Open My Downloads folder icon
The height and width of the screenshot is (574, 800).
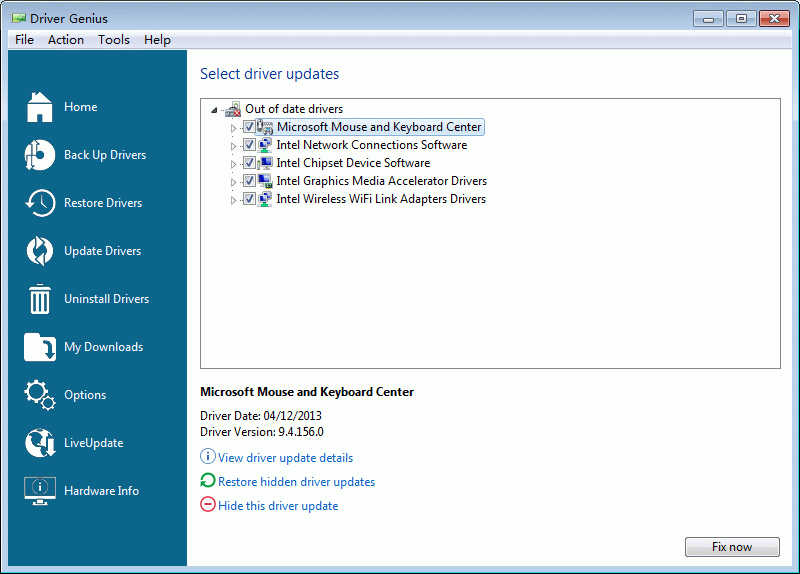[40, 347]
